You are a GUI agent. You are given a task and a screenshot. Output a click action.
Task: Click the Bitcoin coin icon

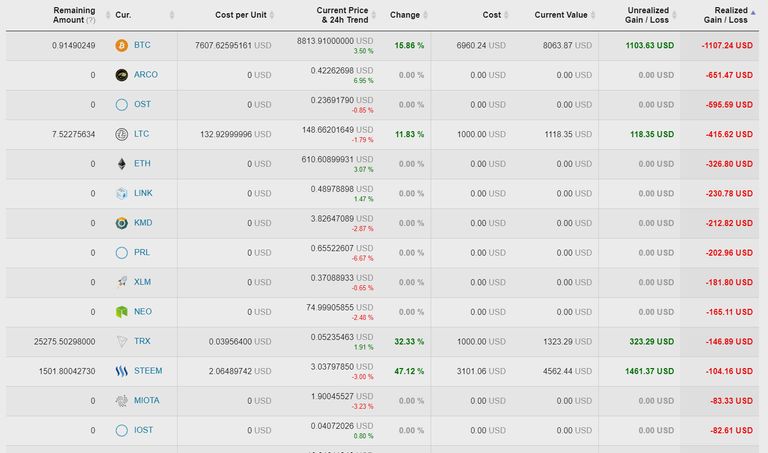click(121, 46)
